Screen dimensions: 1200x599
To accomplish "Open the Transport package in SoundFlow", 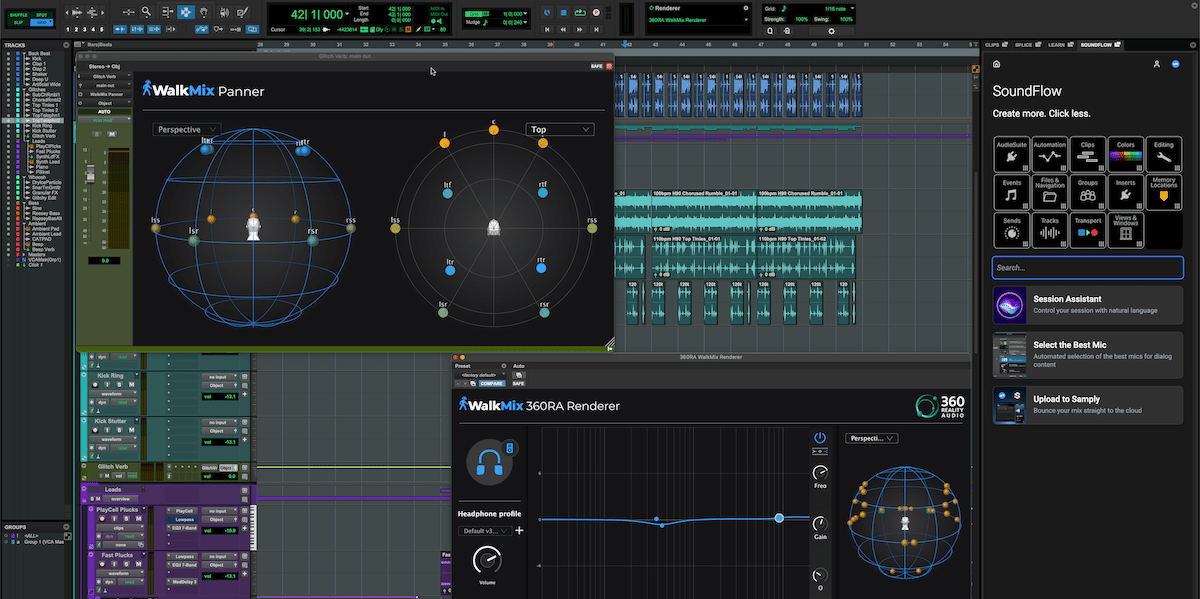I will coord(1088,230).
